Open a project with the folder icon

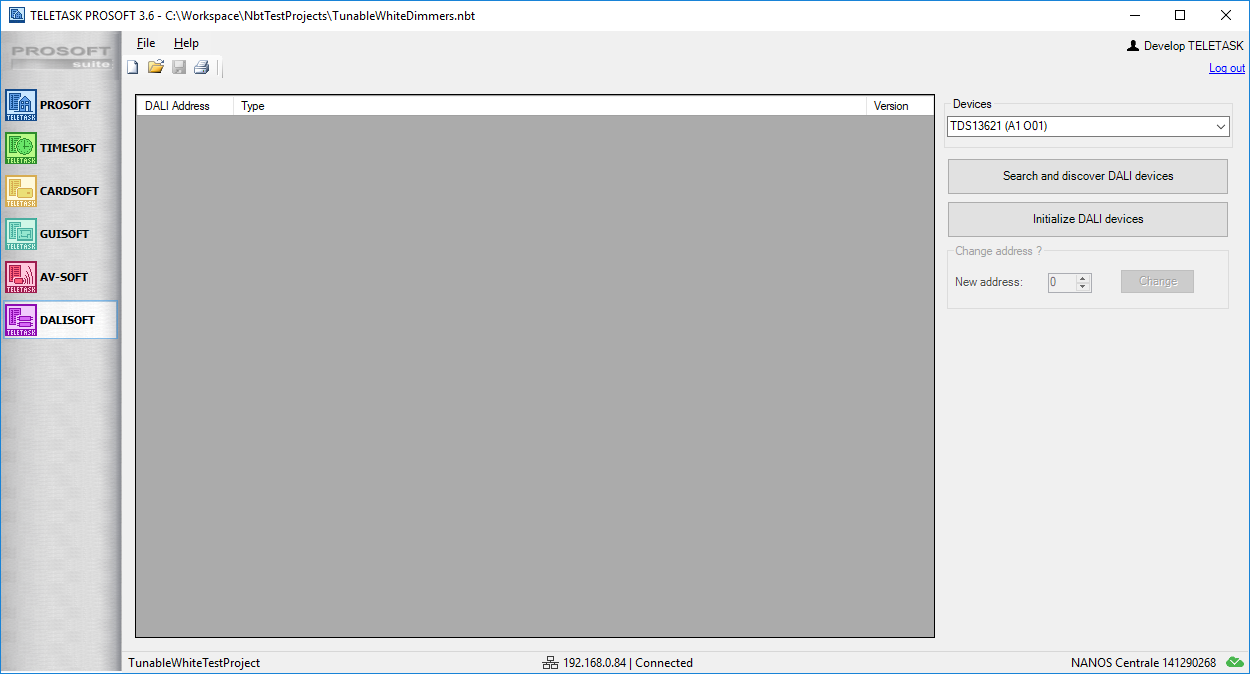tap(156, 67)
